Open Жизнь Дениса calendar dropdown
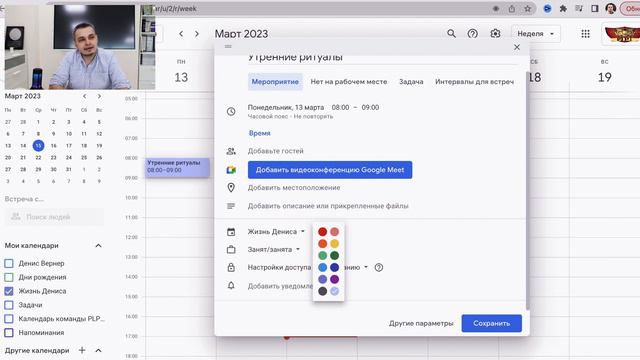 click(276, 232)
